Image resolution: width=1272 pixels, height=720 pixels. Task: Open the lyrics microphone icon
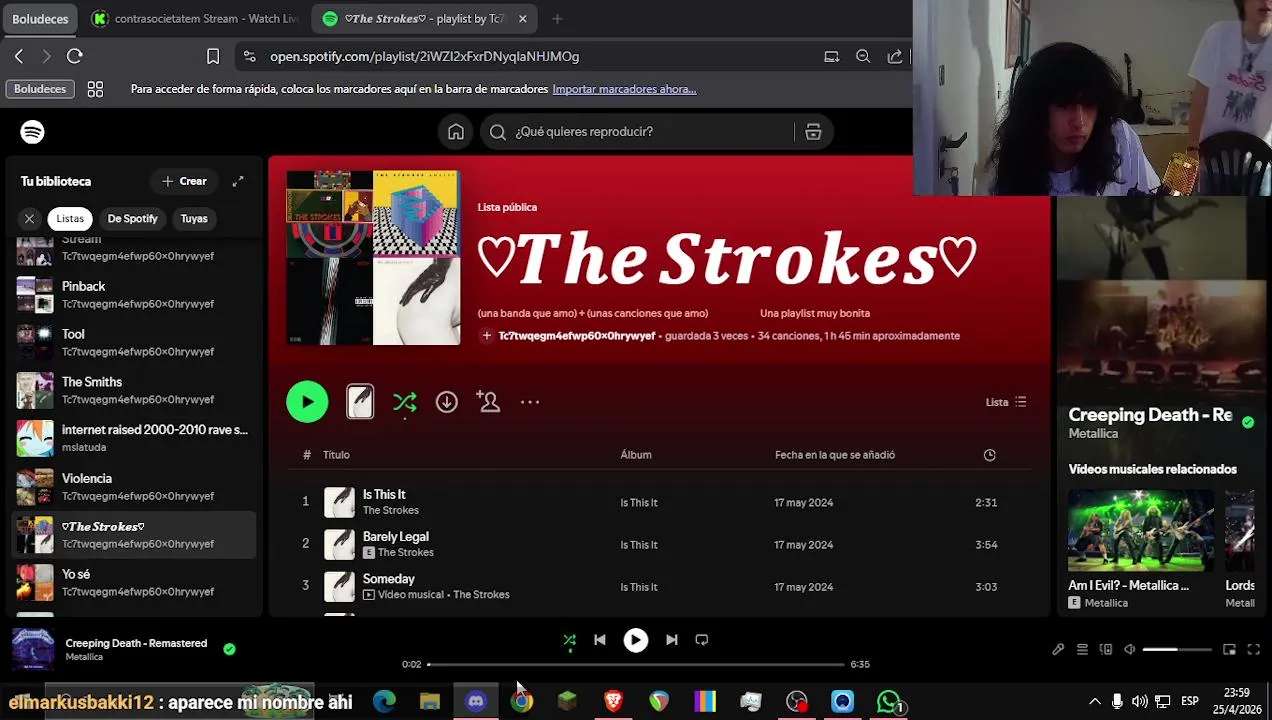click(1058, 650)
